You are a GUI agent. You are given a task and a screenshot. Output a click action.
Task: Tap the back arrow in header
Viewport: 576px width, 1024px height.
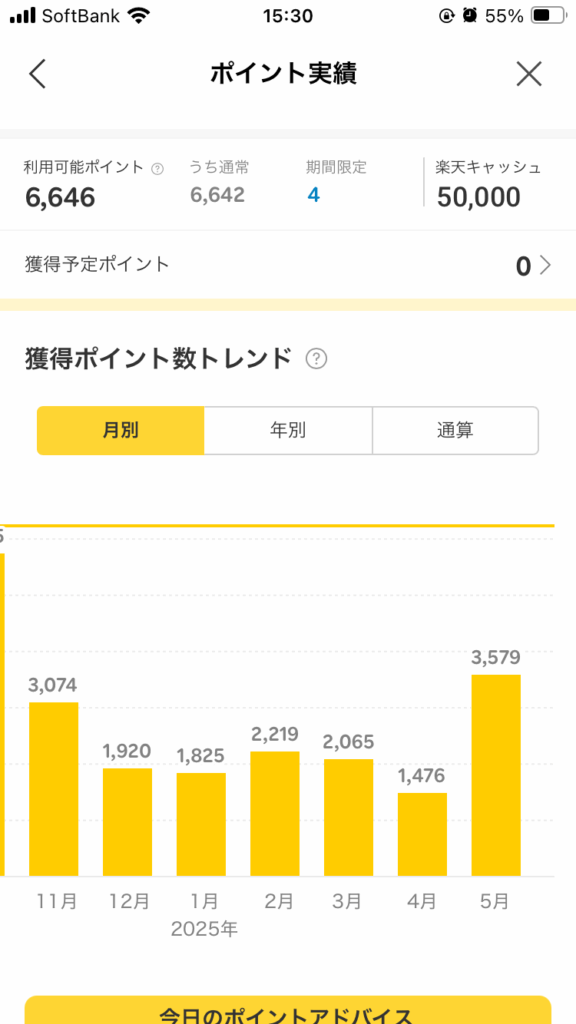click(x=38, y=74)
